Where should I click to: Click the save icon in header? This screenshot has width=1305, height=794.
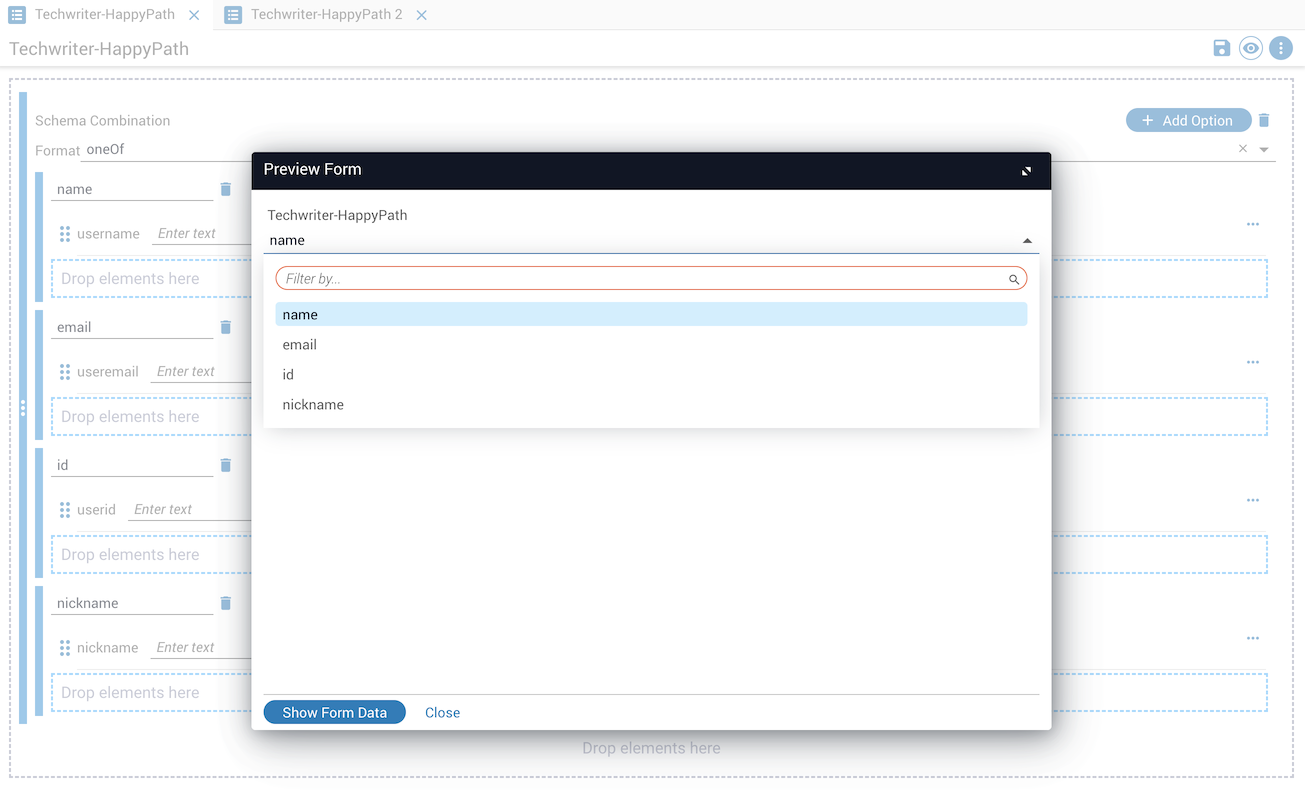1221,48
